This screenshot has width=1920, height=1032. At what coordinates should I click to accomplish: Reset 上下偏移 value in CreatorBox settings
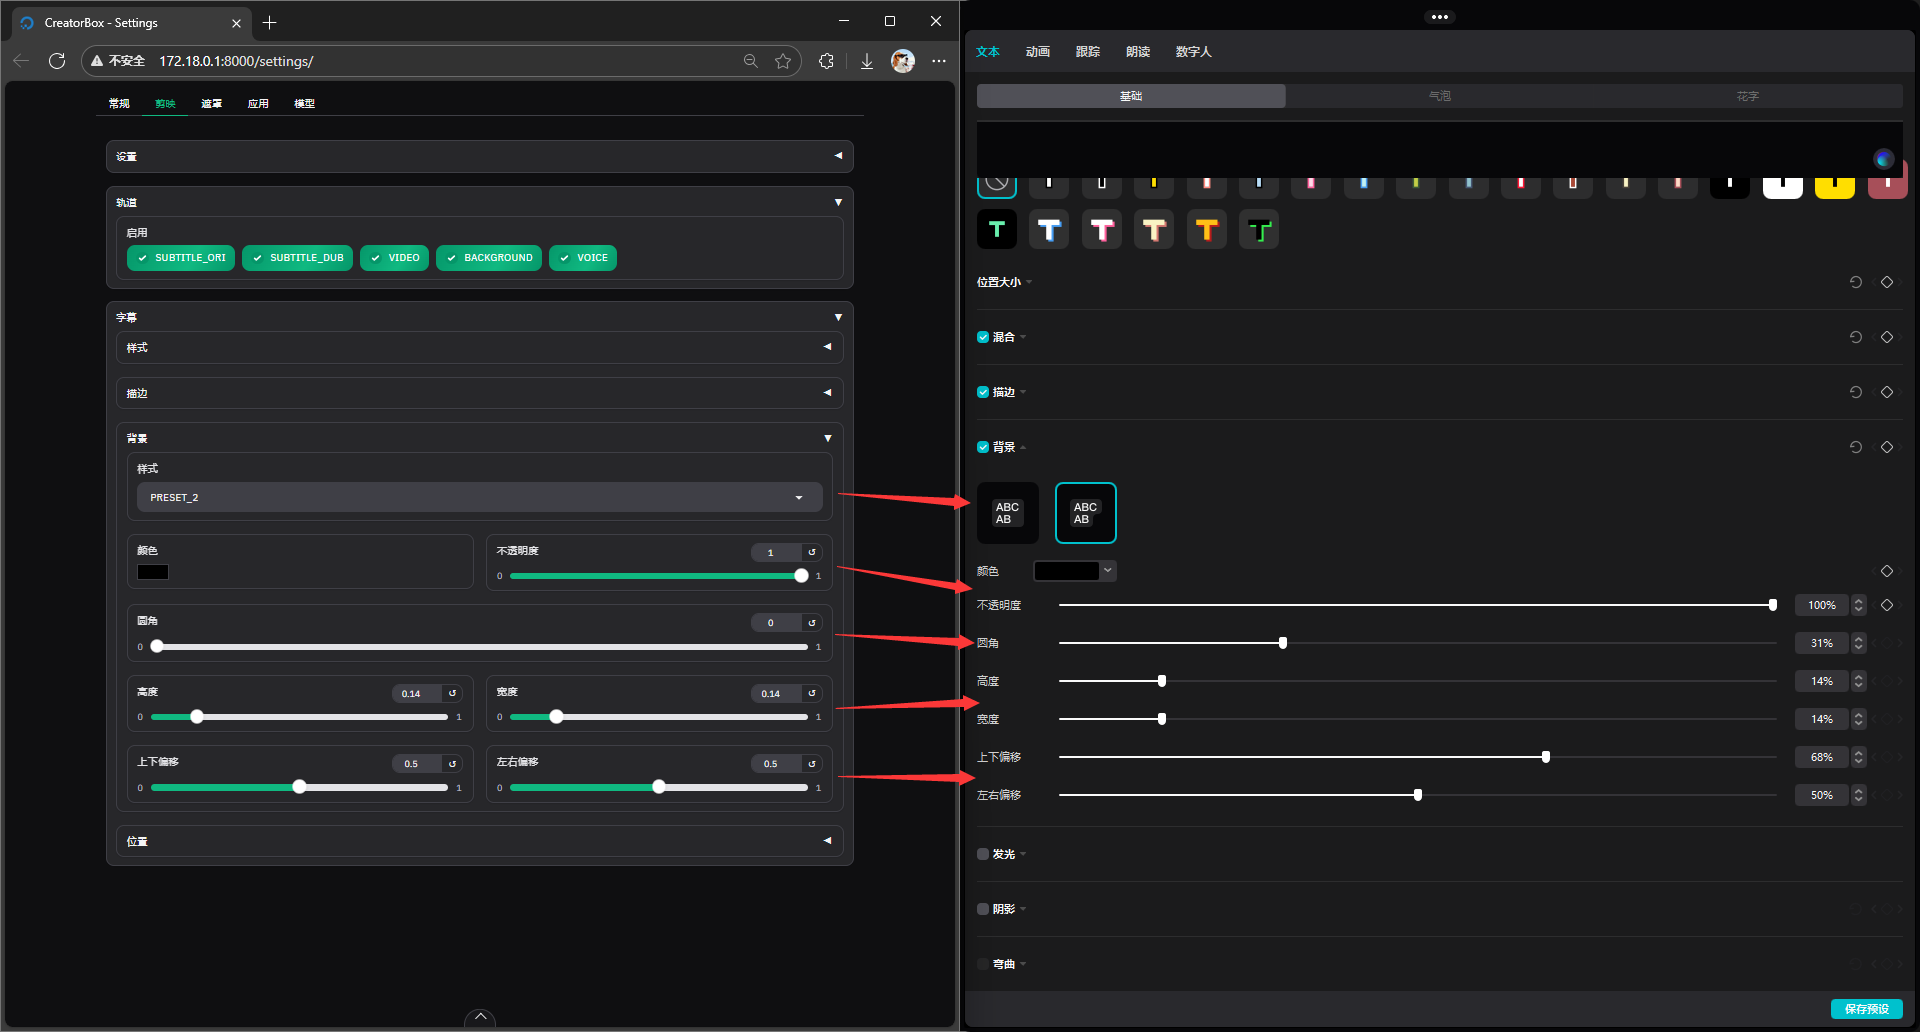point(452,764)
